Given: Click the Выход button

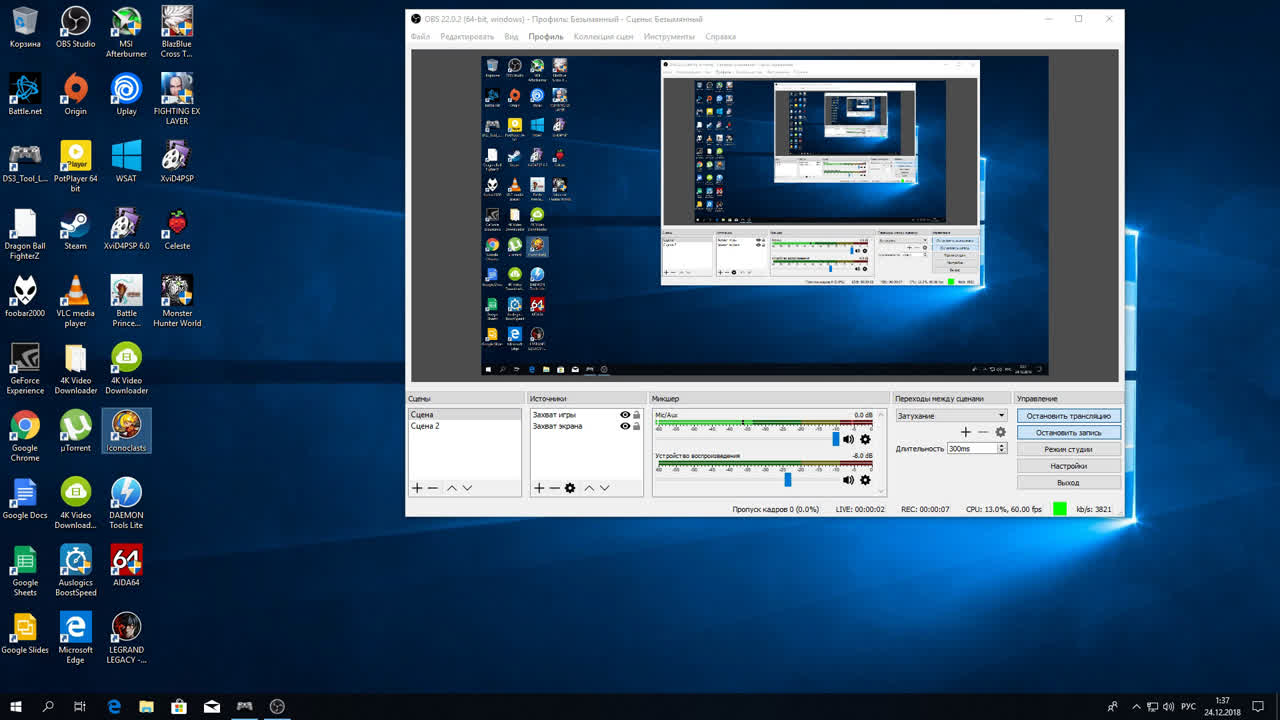Looking at the screenshot, I should pos(1068,483).
